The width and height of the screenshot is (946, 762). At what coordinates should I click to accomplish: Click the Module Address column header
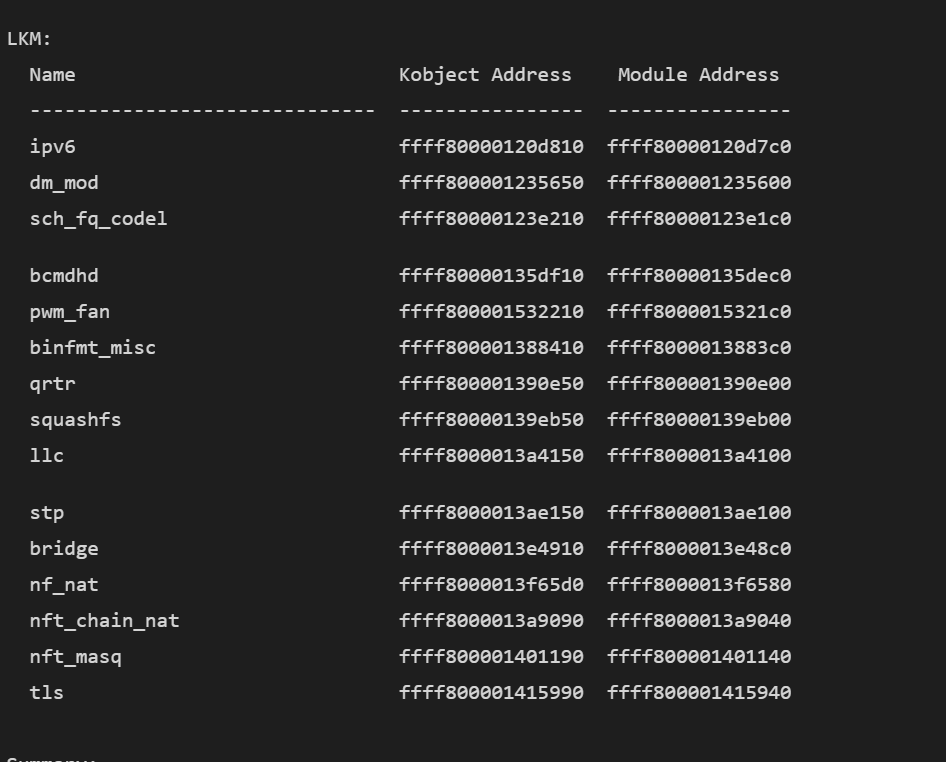point(698,75)
